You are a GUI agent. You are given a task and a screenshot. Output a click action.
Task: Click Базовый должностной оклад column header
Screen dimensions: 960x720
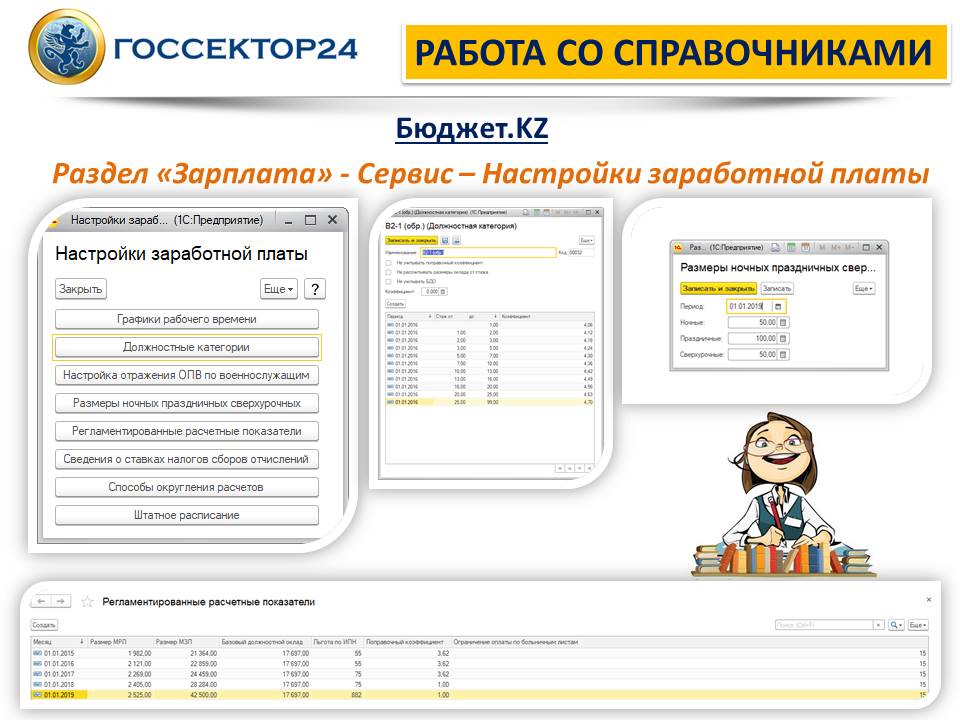pos(265,642)
